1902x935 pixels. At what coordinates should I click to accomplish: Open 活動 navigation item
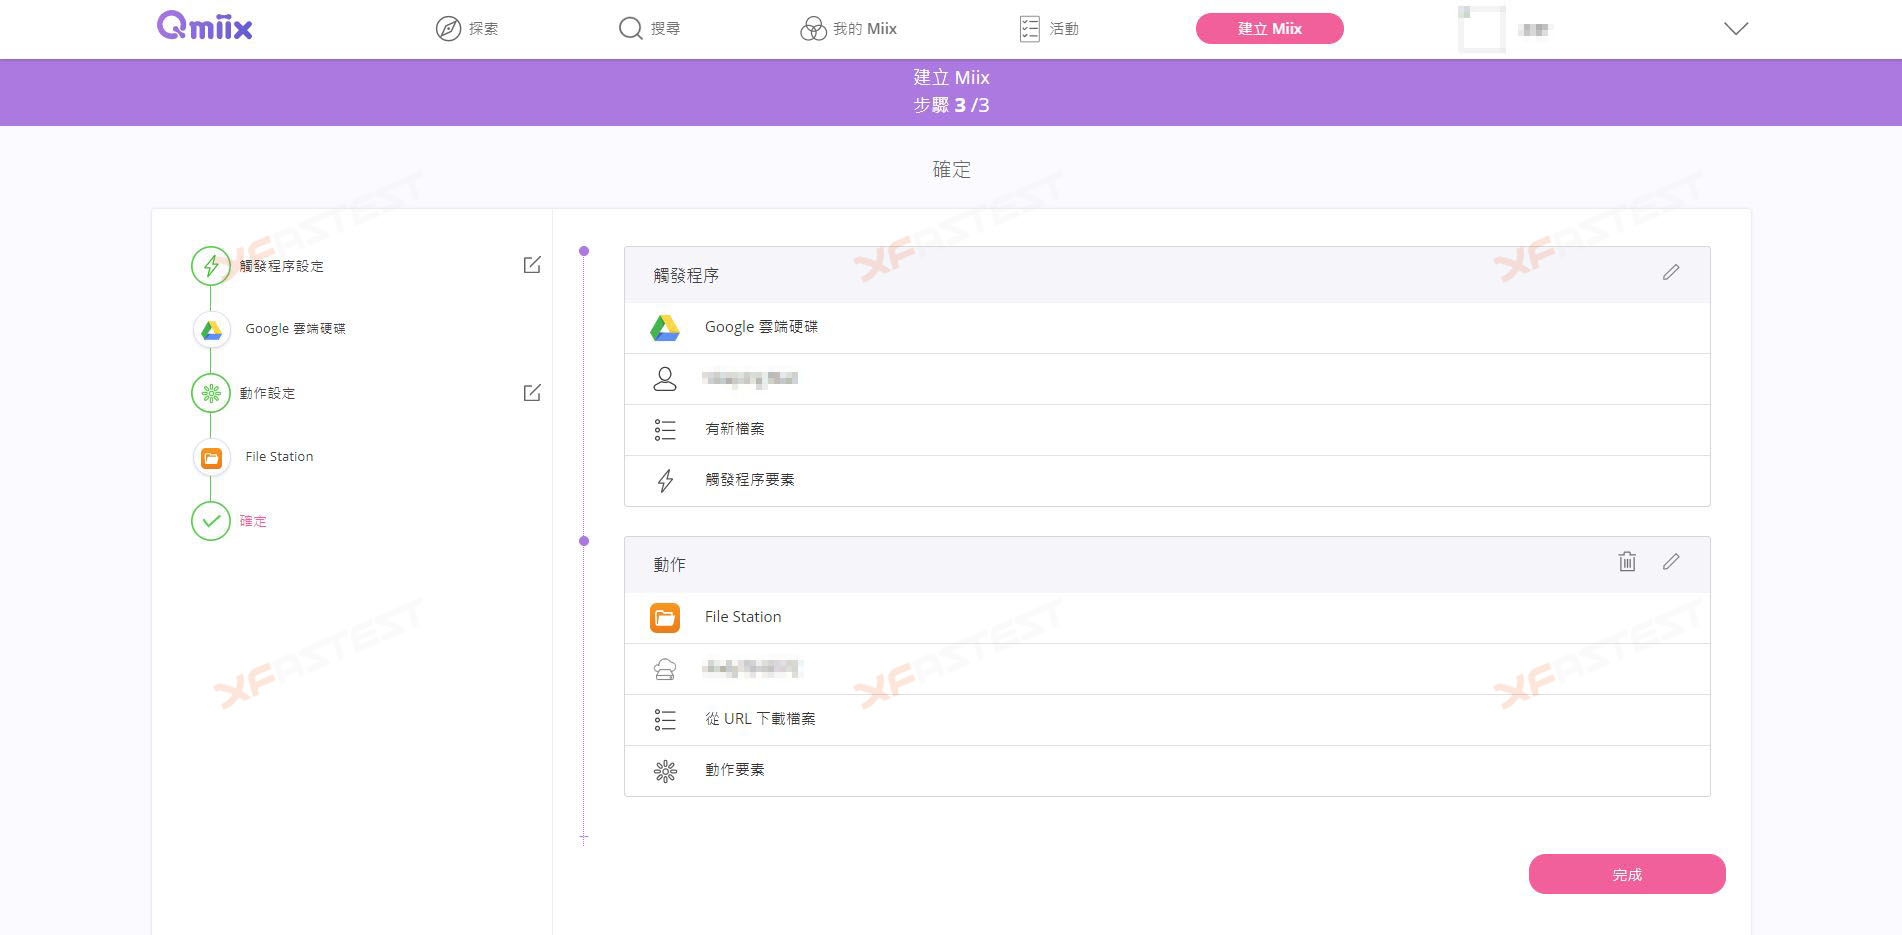click(x=1049, y=29)
